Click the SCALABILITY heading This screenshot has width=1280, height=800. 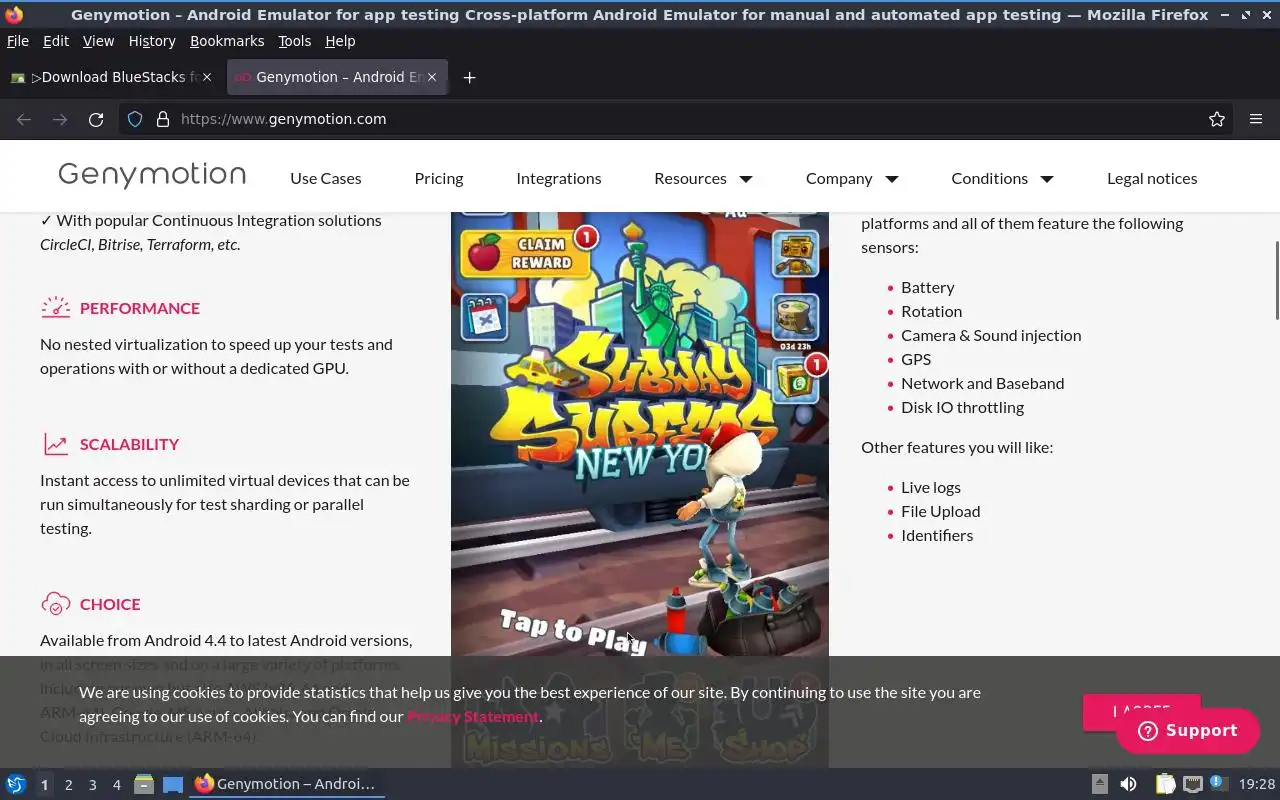[130, 444]
